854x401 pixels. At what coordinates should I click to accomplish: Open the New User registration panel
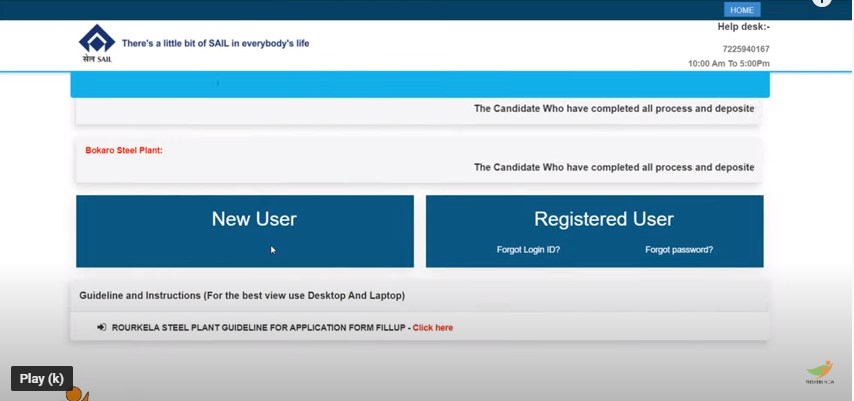pyautogui.click(x=245, y=231)
